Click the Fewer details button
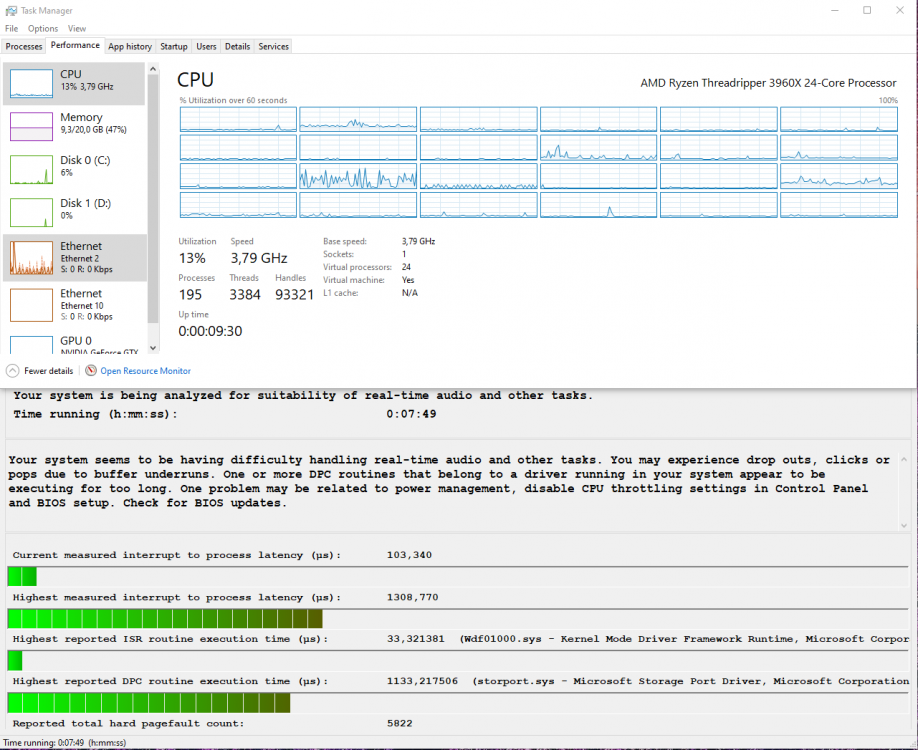Image resolution: width=918 pixels, height=750 pixels. coord(40,371)
